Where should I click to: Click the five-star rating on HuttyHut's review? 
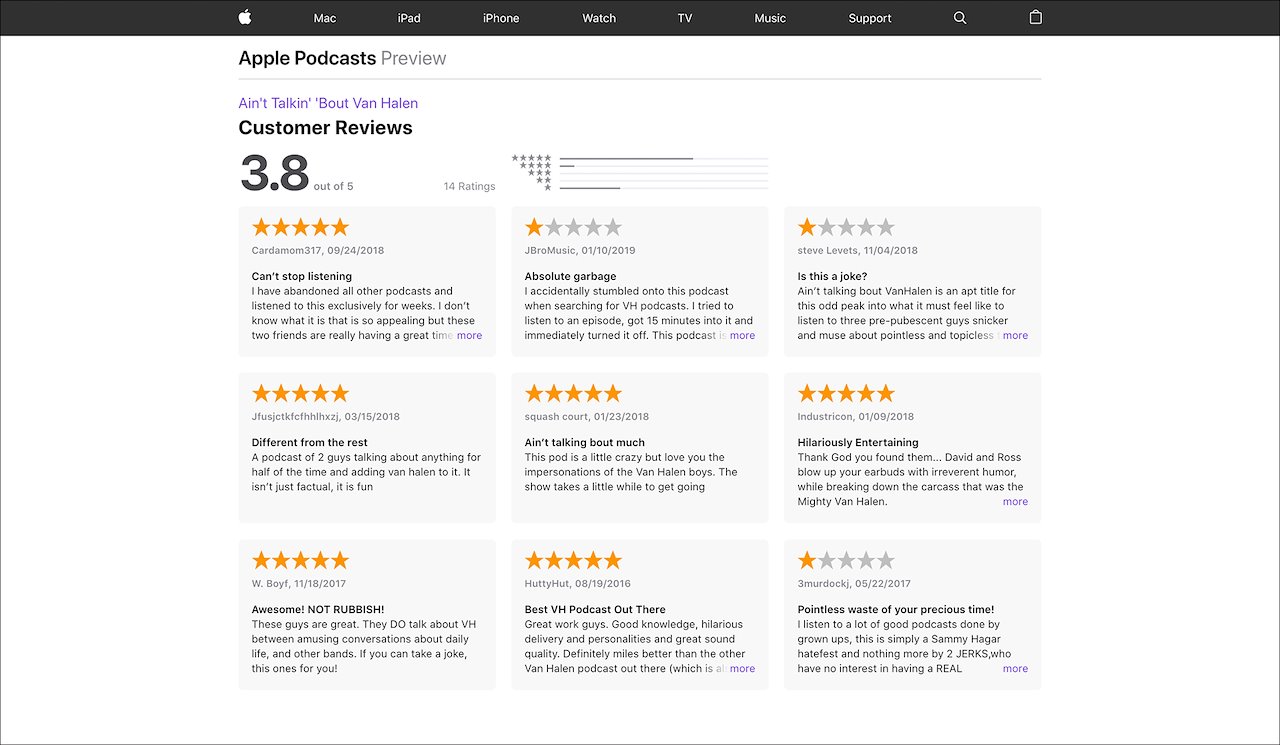coord(573,560)
